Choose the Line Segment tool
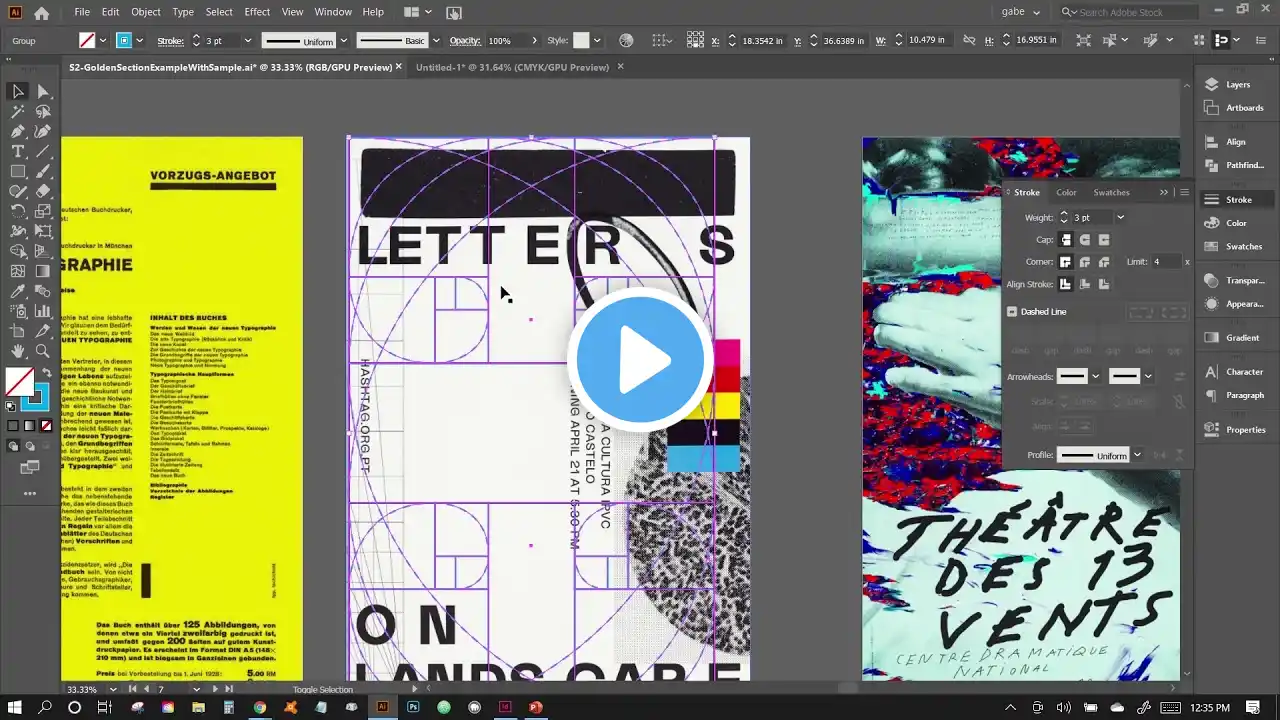This screenshot has width=1280, height=720. (43, 151)
